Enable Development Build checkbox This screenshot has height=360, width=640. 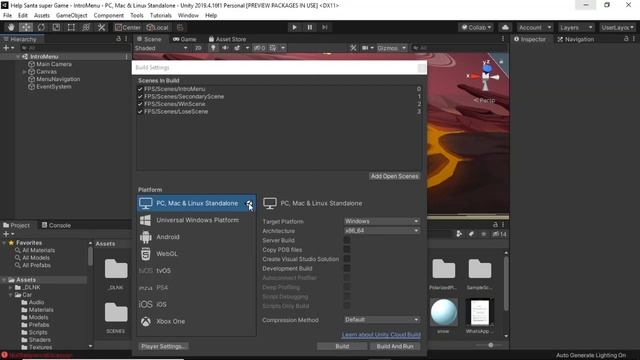tap(347, 269)
